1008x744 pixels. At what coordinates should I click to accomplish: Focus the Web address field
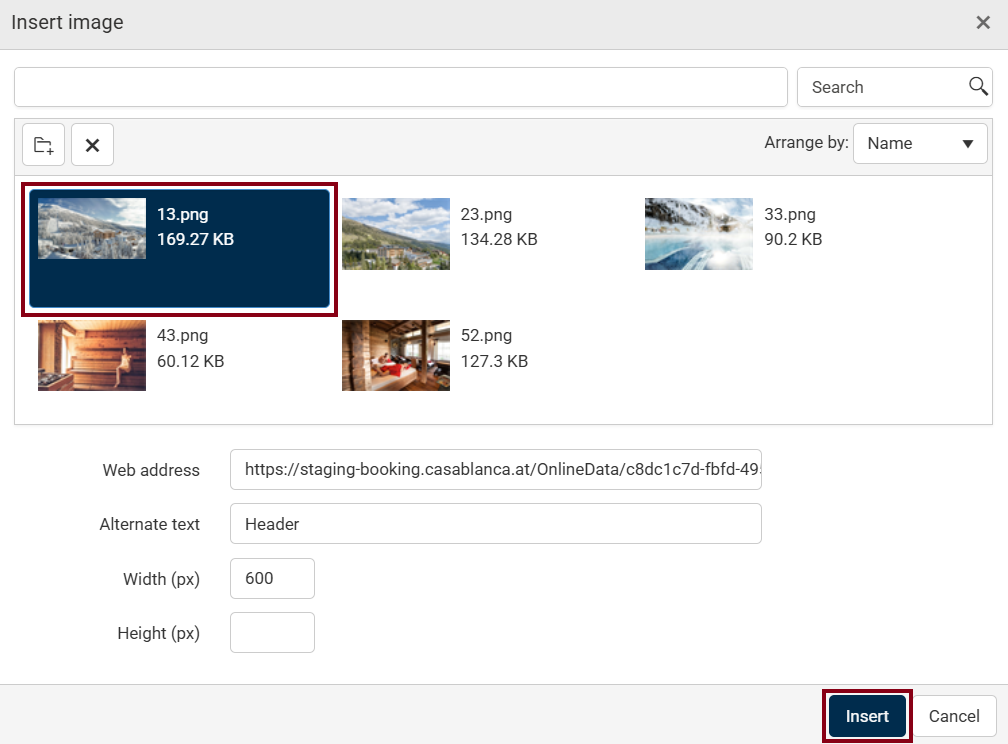[496, 469]
